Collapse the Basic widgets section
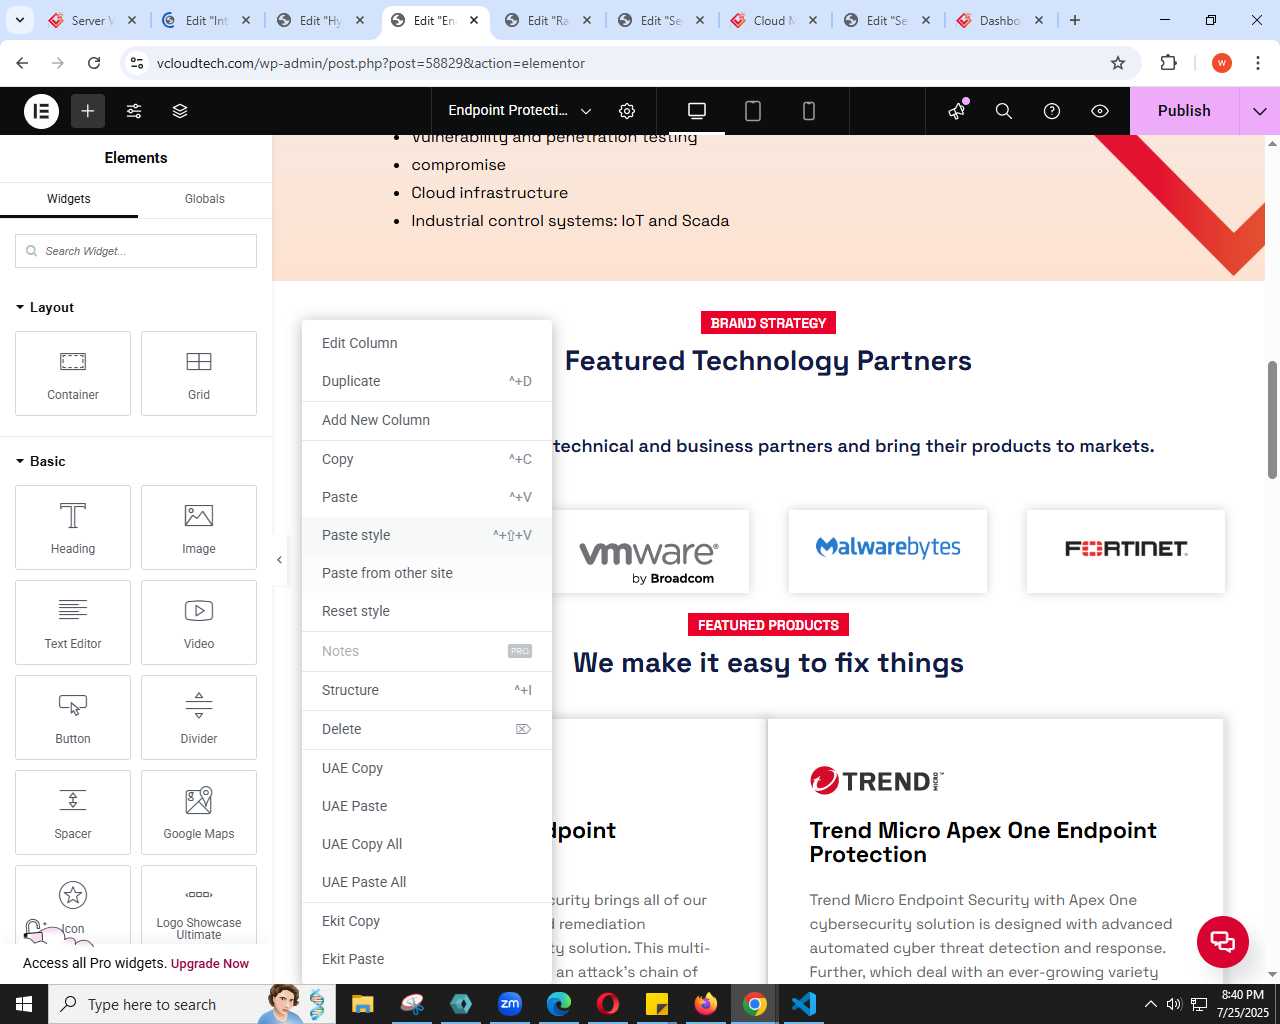1280x1024 pixels. coord(41,462)
